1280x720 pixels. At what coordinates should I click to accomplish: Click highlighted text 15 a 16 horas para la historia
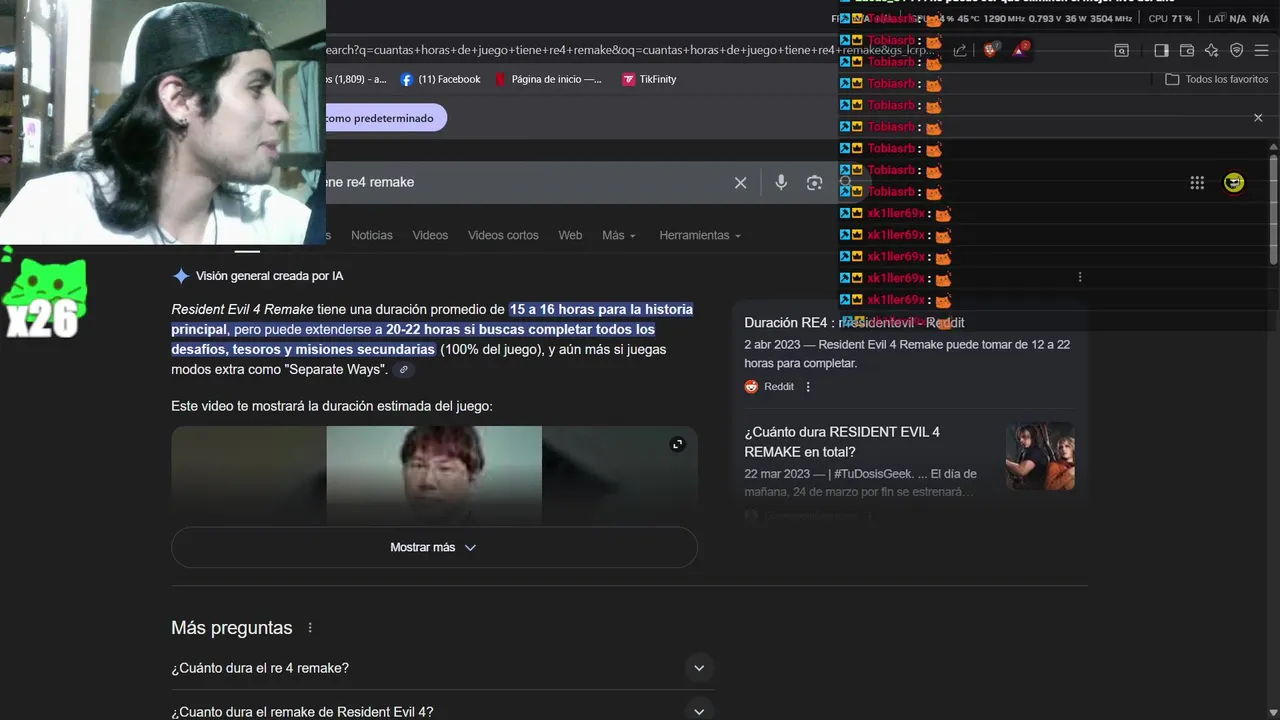[601, 309]
